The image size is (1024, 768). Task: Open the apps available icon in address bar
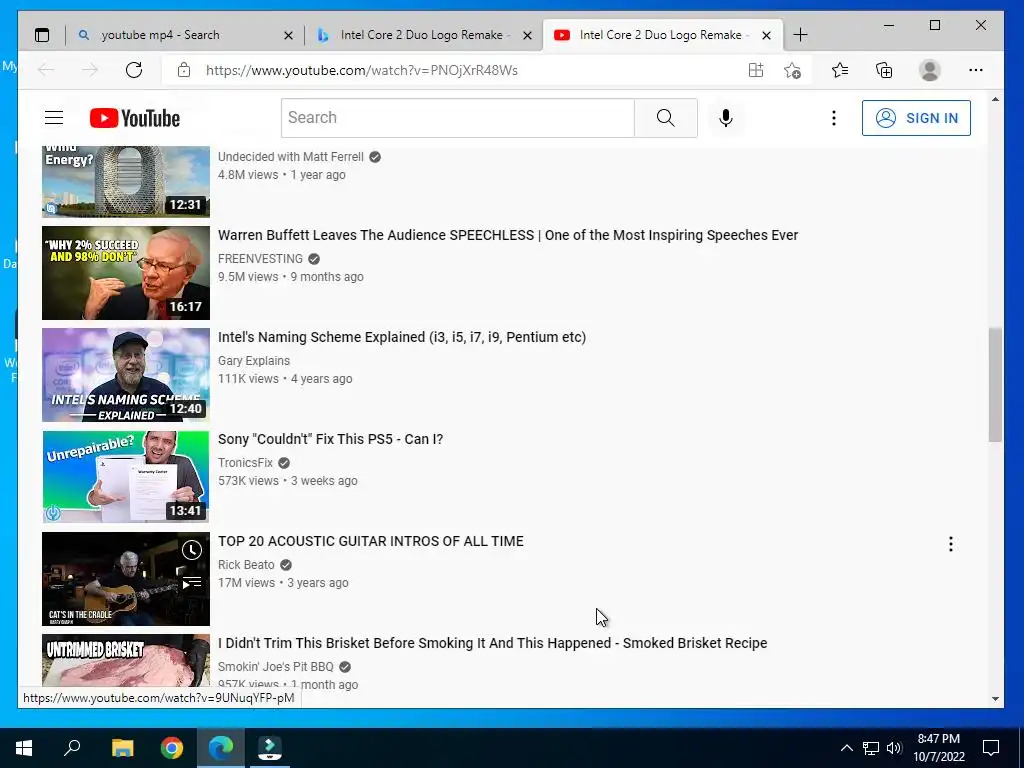click(756, 70)
